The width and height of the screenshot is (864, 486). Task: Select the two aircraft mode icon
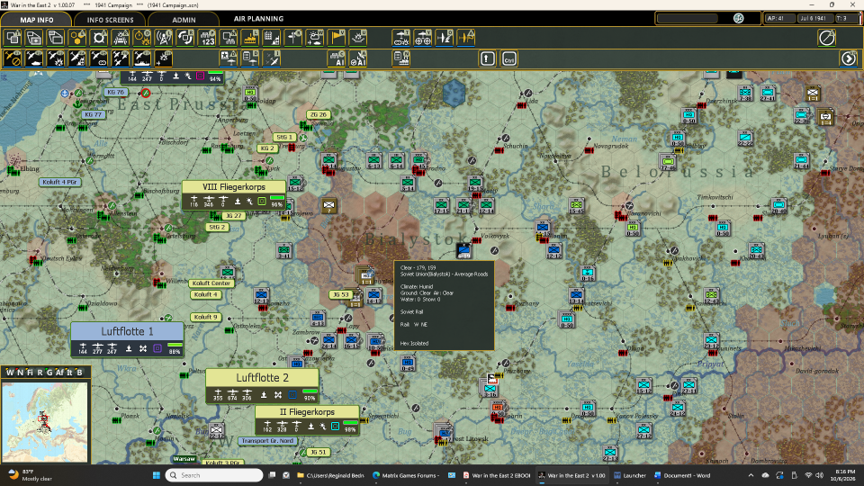coord(120,58)
